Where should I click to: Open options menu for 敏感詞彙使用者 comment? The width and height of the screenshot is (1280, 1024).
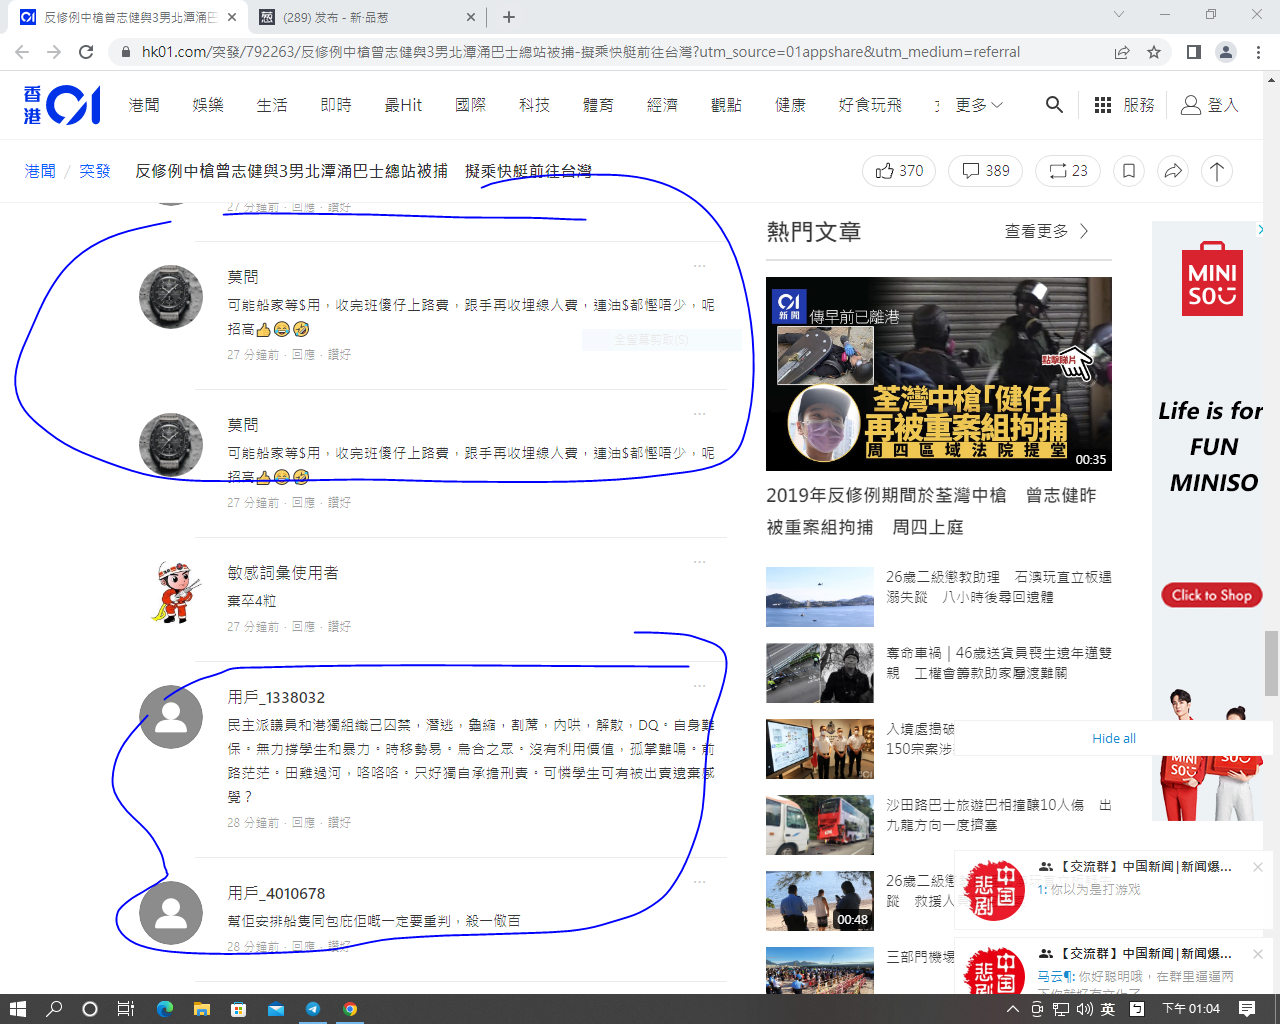(699, 562)
